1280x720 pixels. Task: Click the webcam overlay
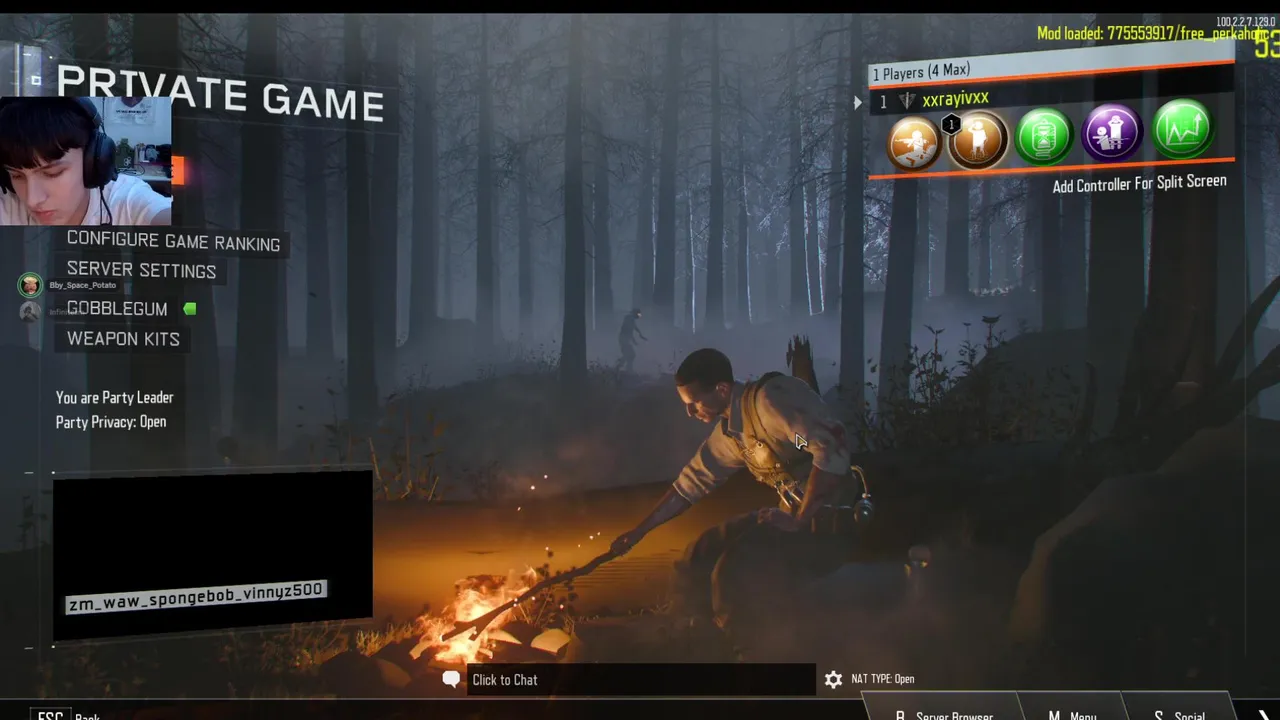pyautogui.click(x=86, y=161)
